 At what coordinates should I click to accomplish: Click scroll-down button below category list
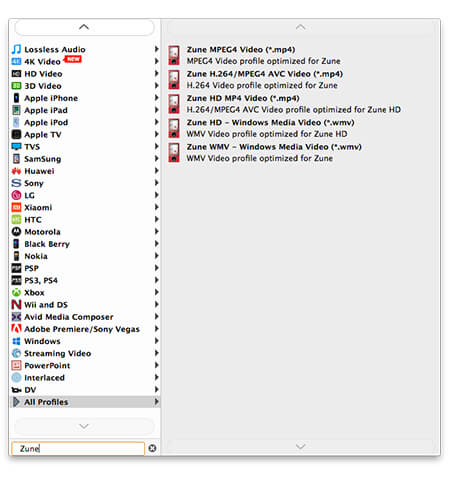84,426
